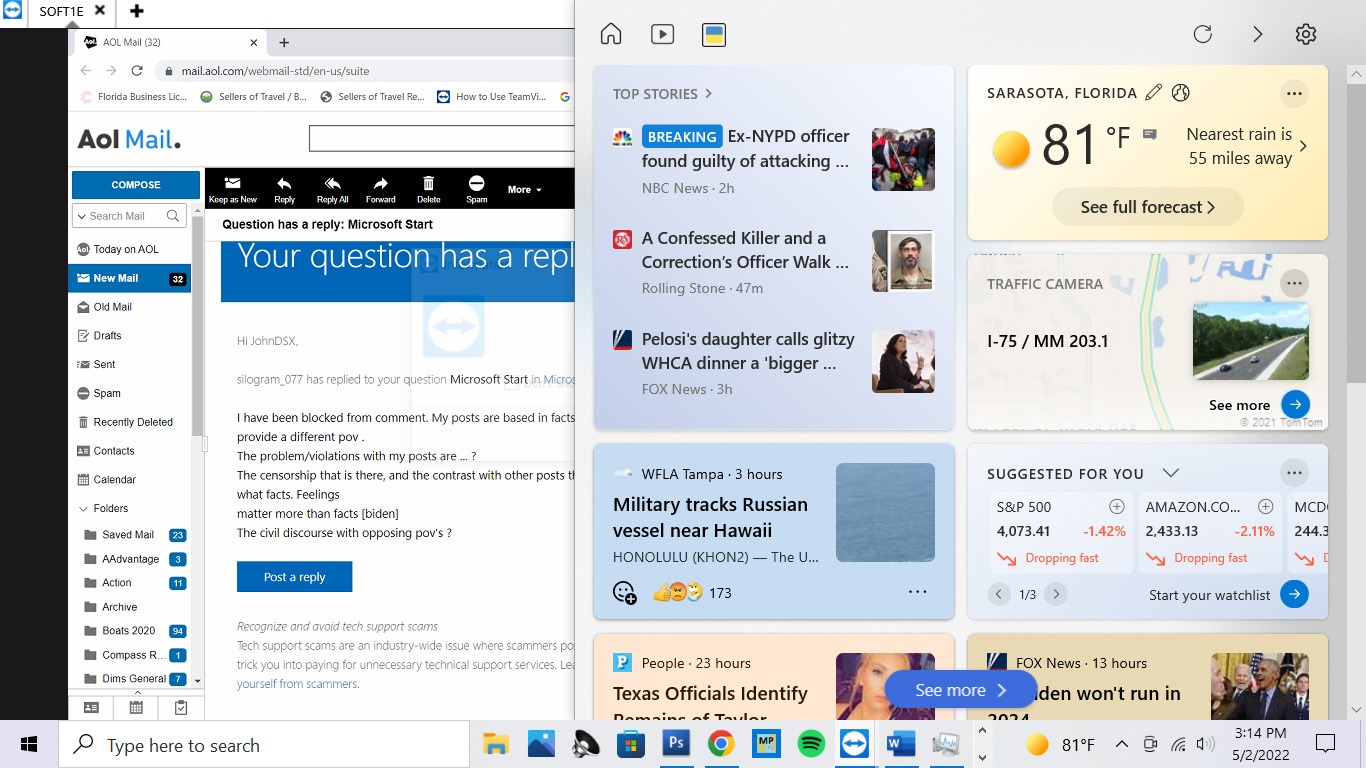This screenshot has width=1366, height=768.
Task: Open Spotify from the taskbar
Action: tap(811, 744)
